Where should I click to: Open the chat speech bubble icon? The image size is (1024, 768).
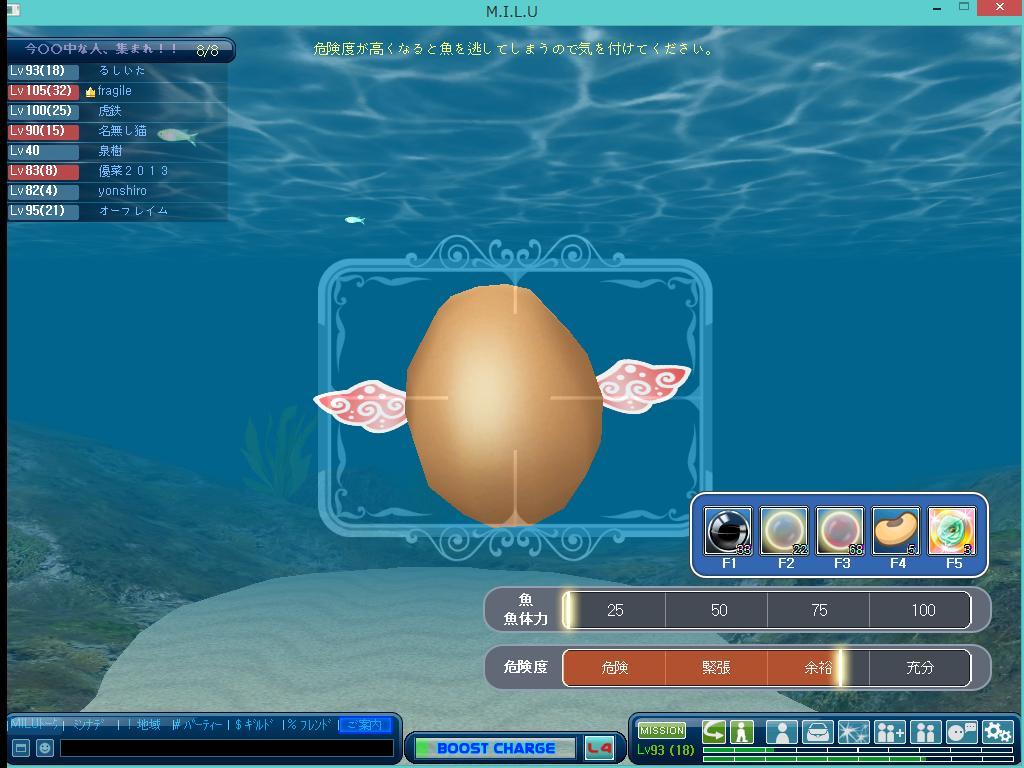[961, 733]
